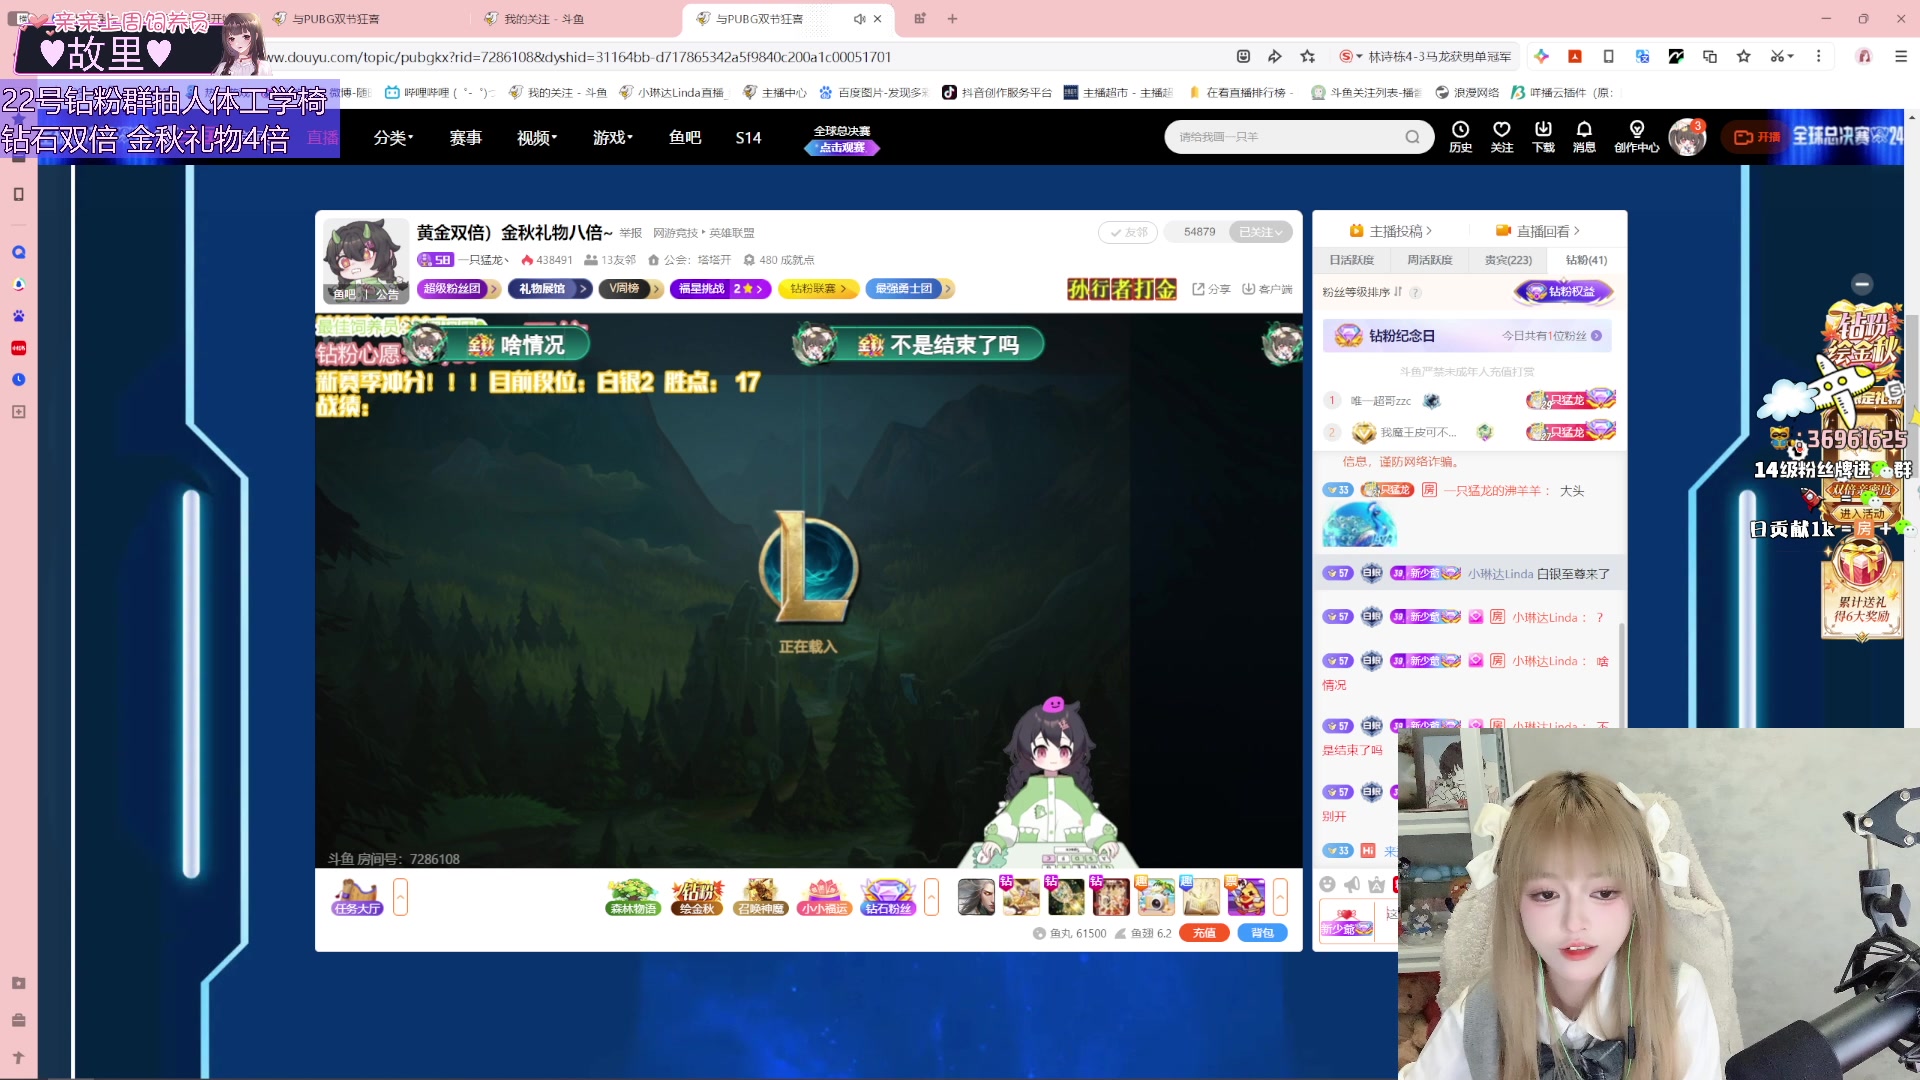
Task: Open the 最强勇士团 badge
Action: (909, 289)
